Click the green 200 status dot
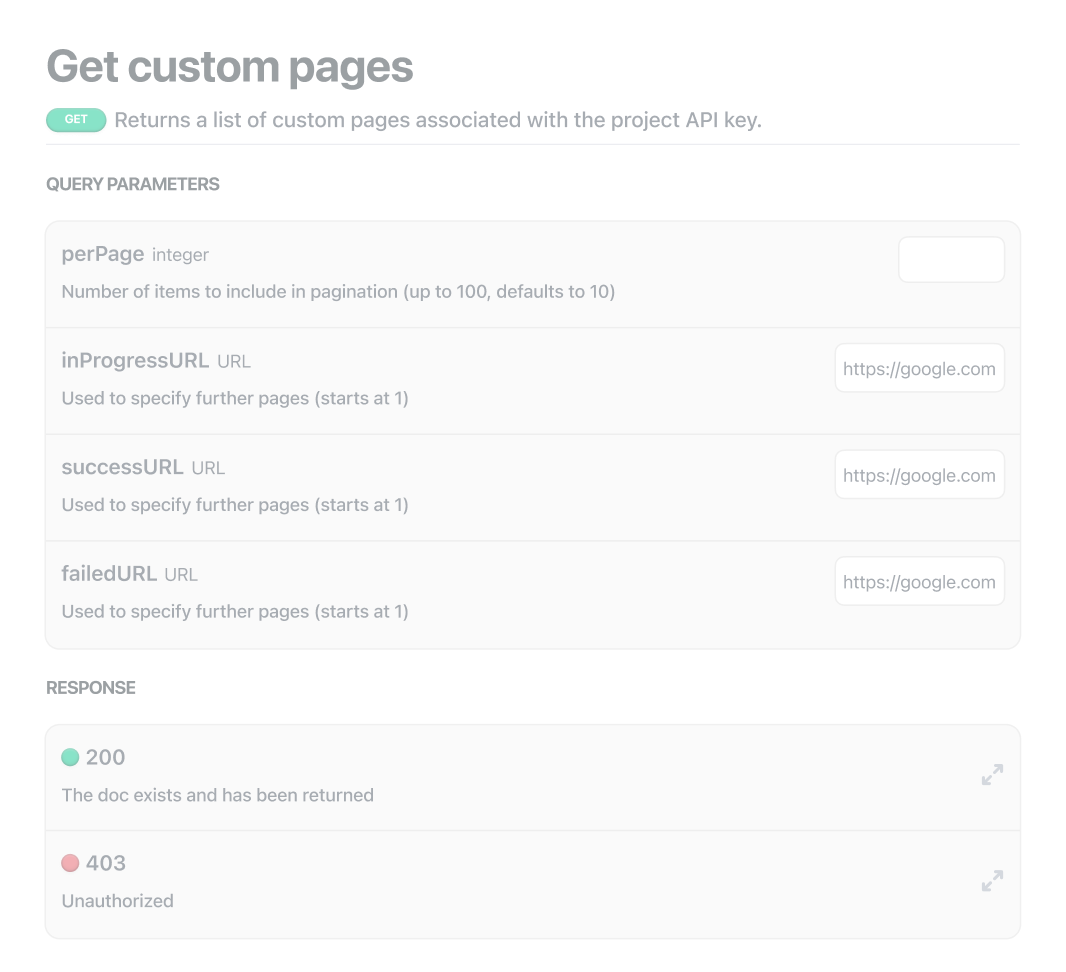1066x972 pixels. 70,758
